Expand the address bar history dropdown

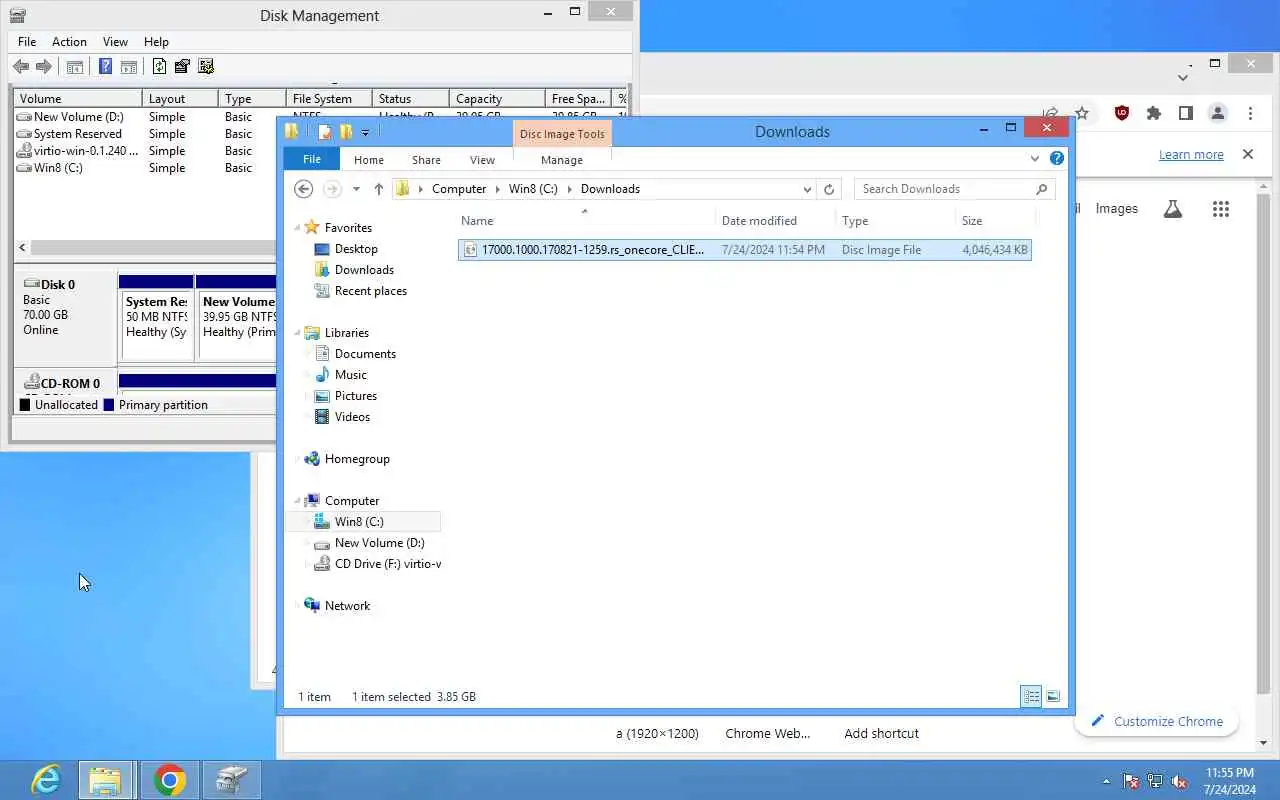click(807, 189)
